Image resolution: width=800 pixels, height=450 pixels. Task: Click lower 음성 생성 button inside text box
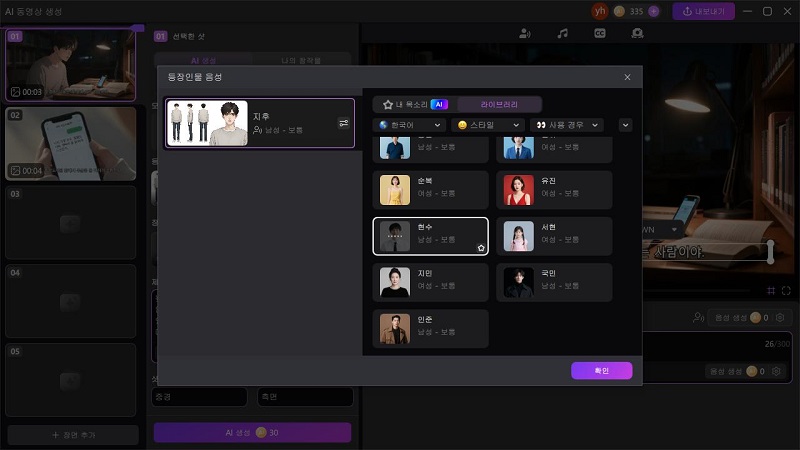737,371
